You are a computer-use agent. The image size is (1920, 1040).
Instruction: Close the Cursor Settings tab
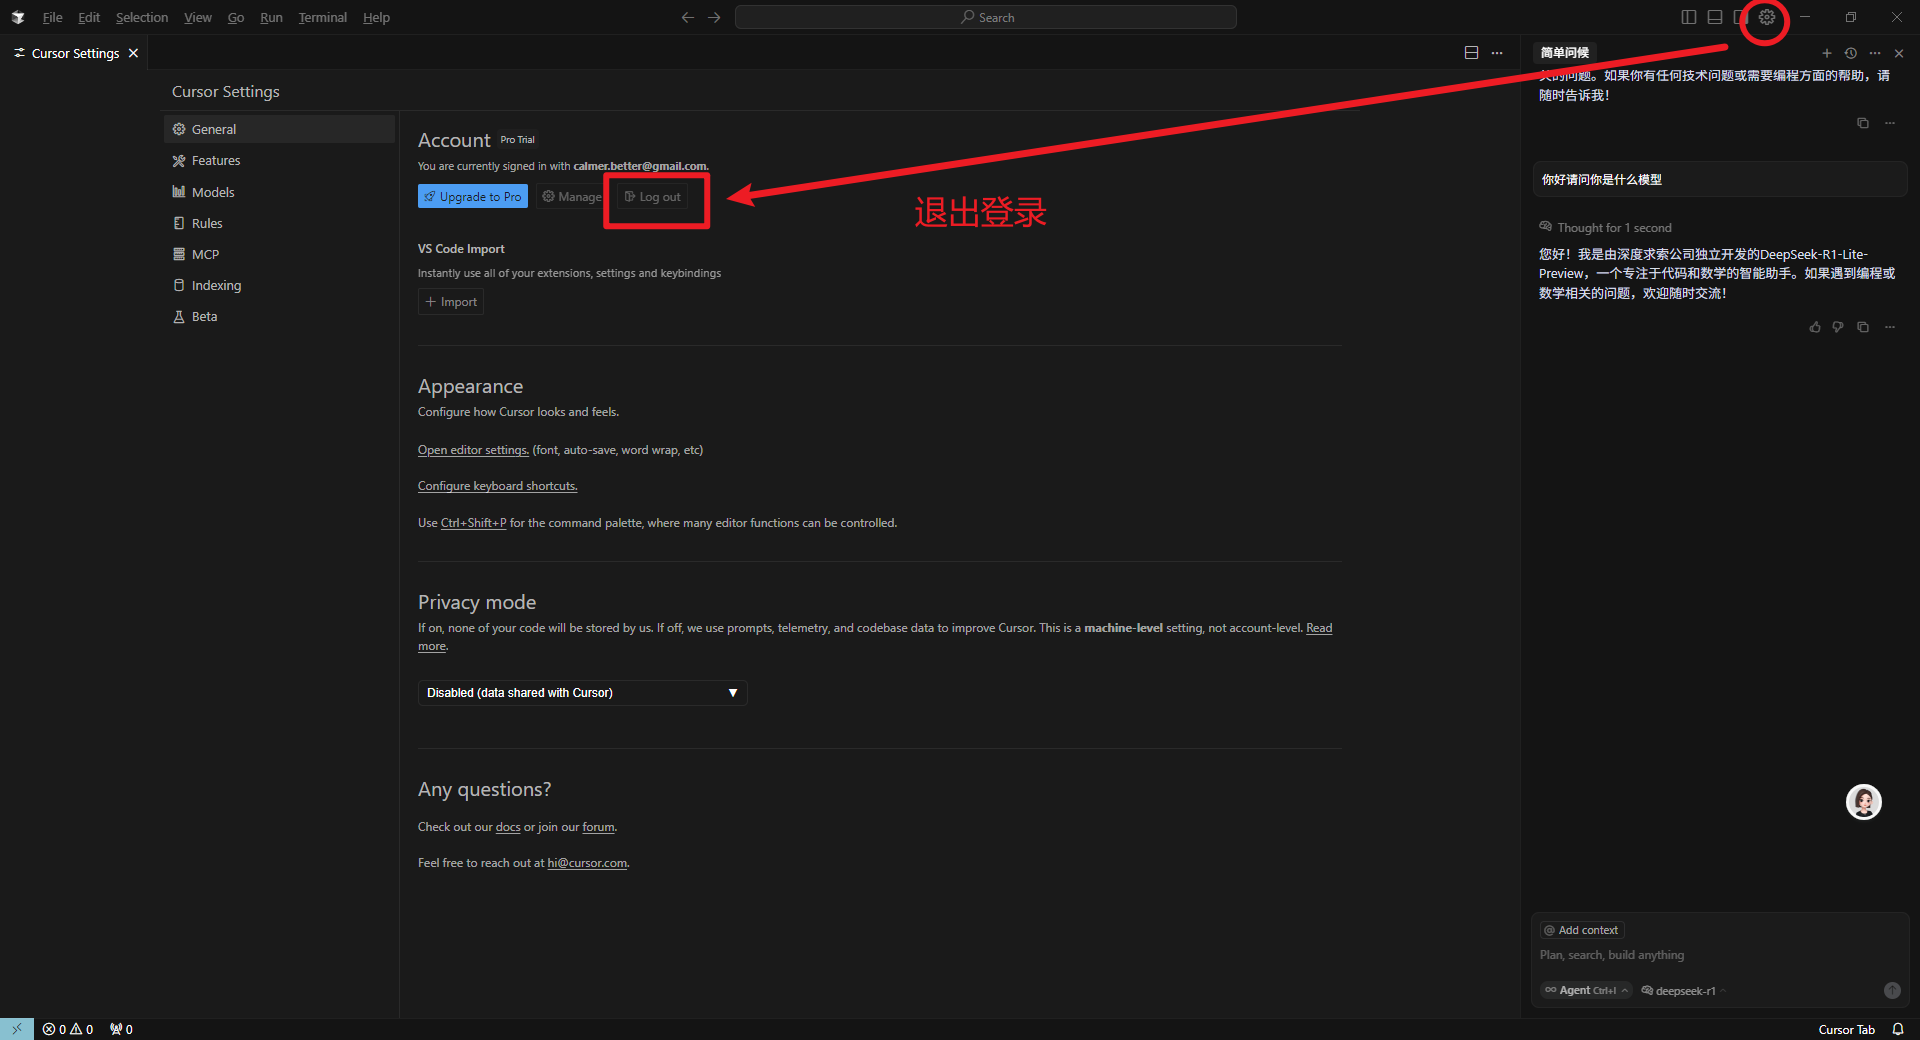[x=133, y=53]
